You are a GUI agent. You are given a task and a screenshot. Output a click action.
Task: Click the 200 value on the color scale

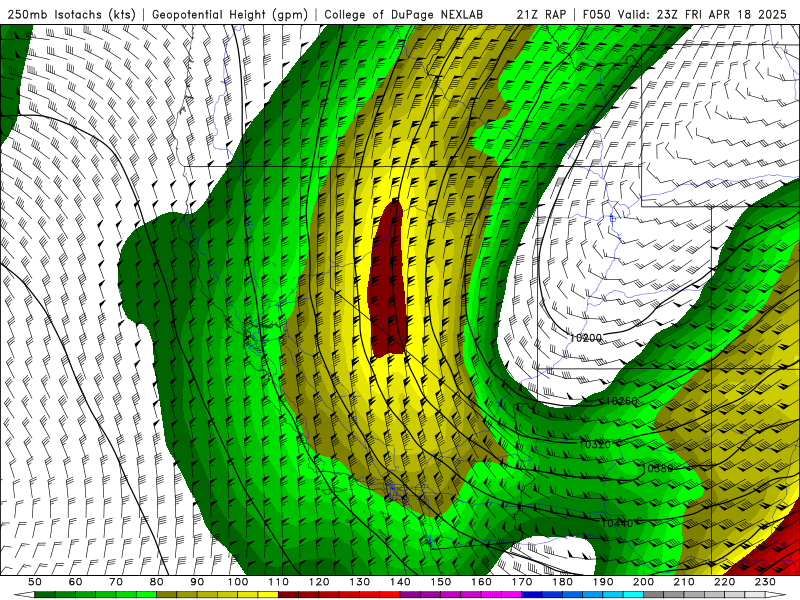tap(644, 582)
